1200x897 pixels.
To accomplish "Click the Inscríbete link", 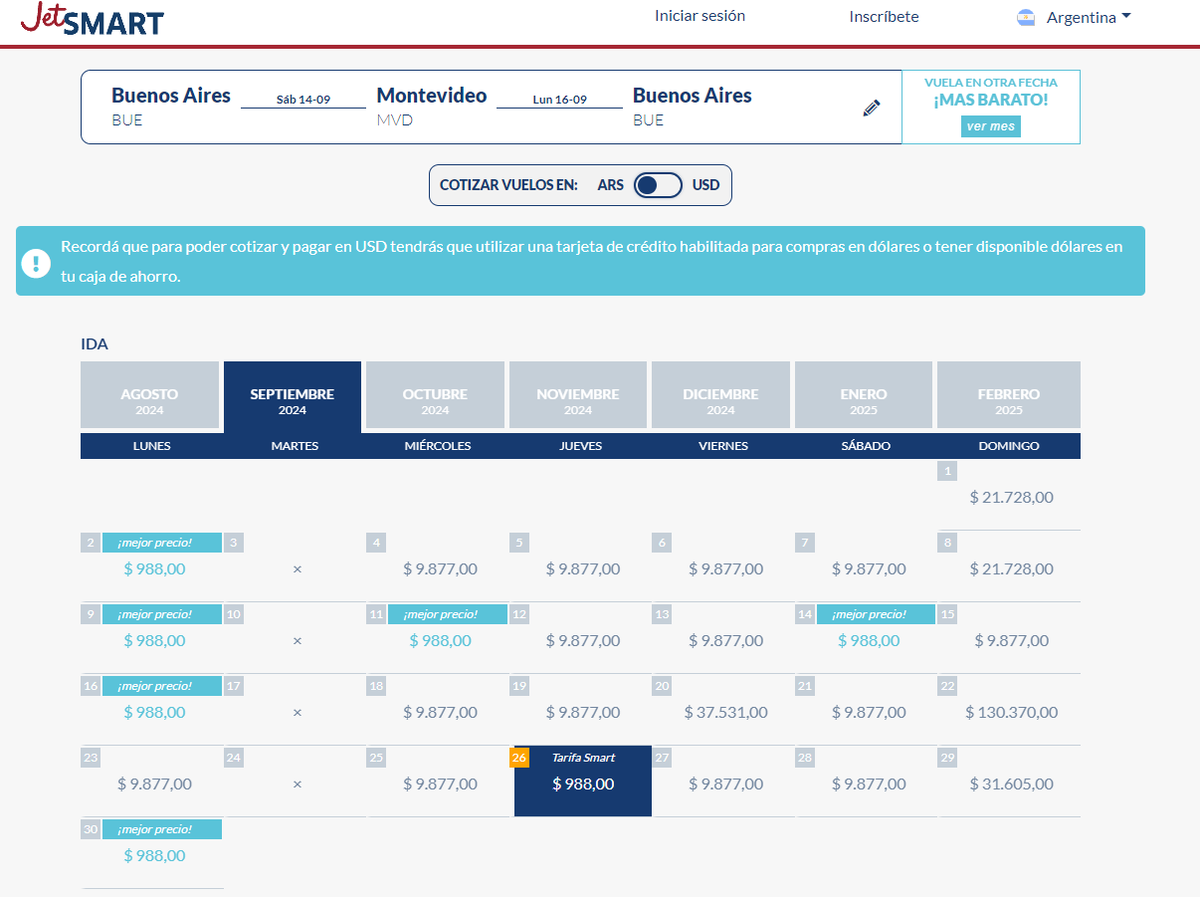I will point(884,17).
